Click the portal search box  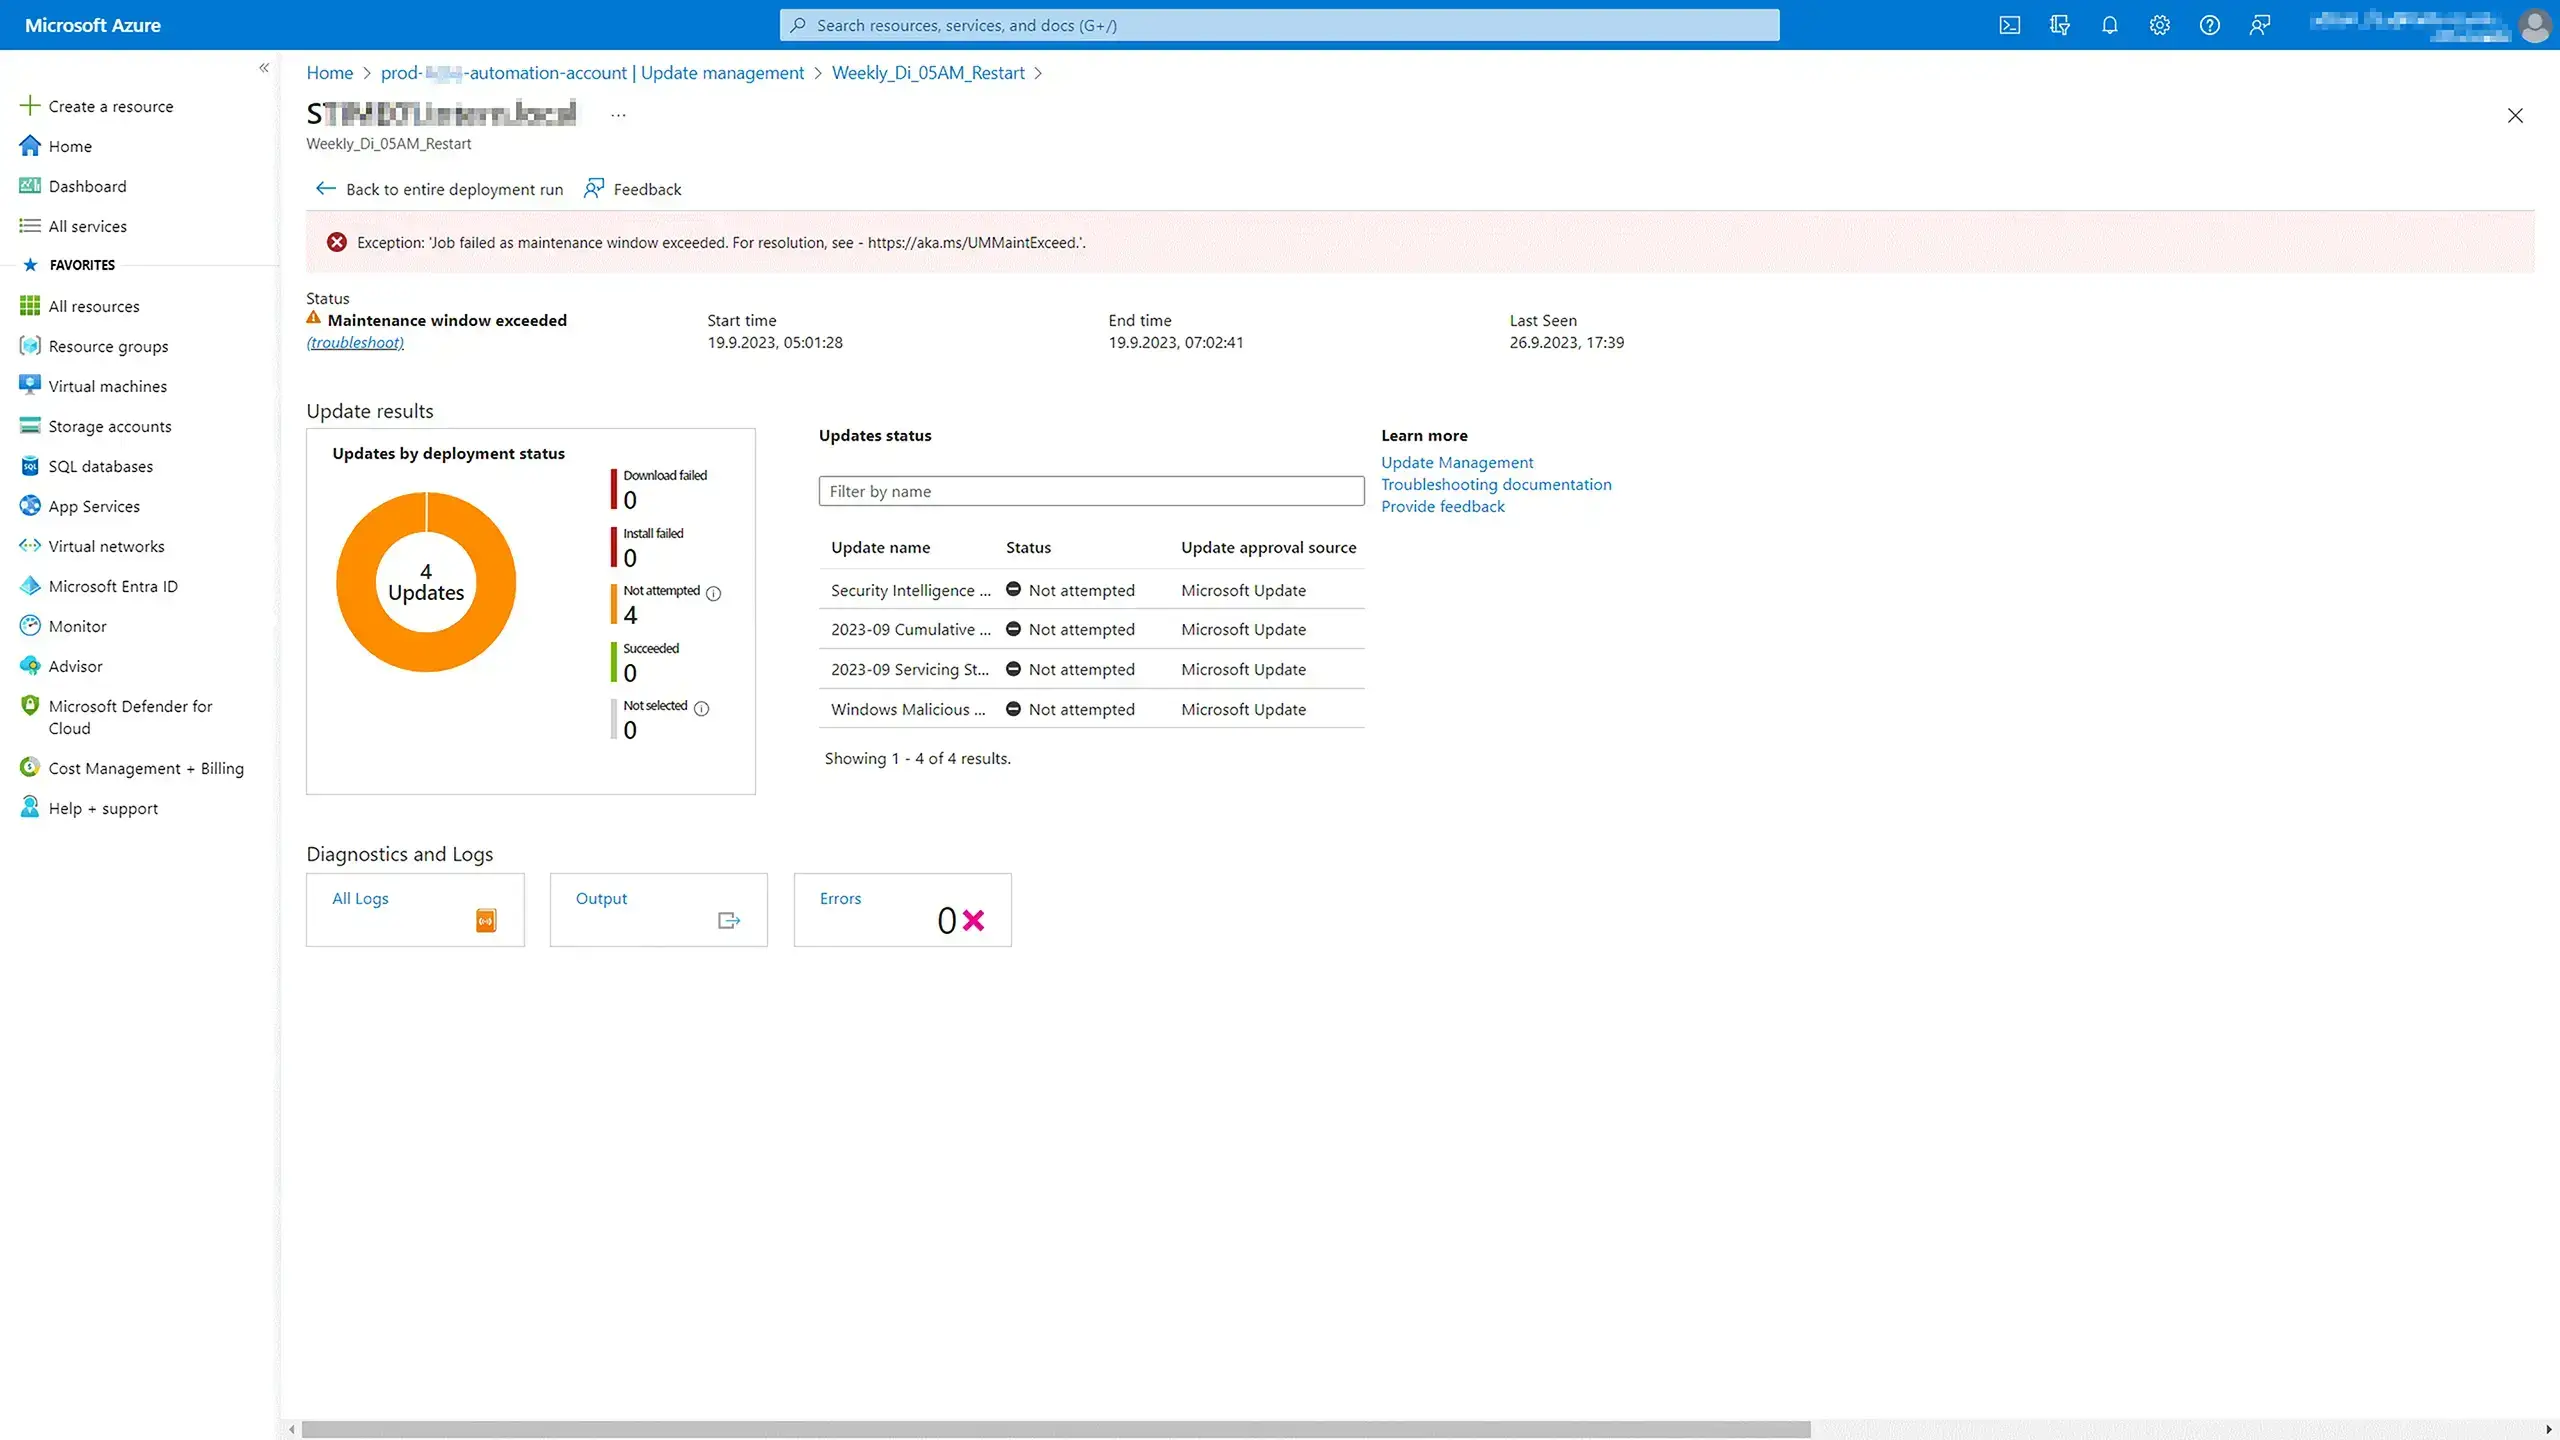(x=1279, y=25)
